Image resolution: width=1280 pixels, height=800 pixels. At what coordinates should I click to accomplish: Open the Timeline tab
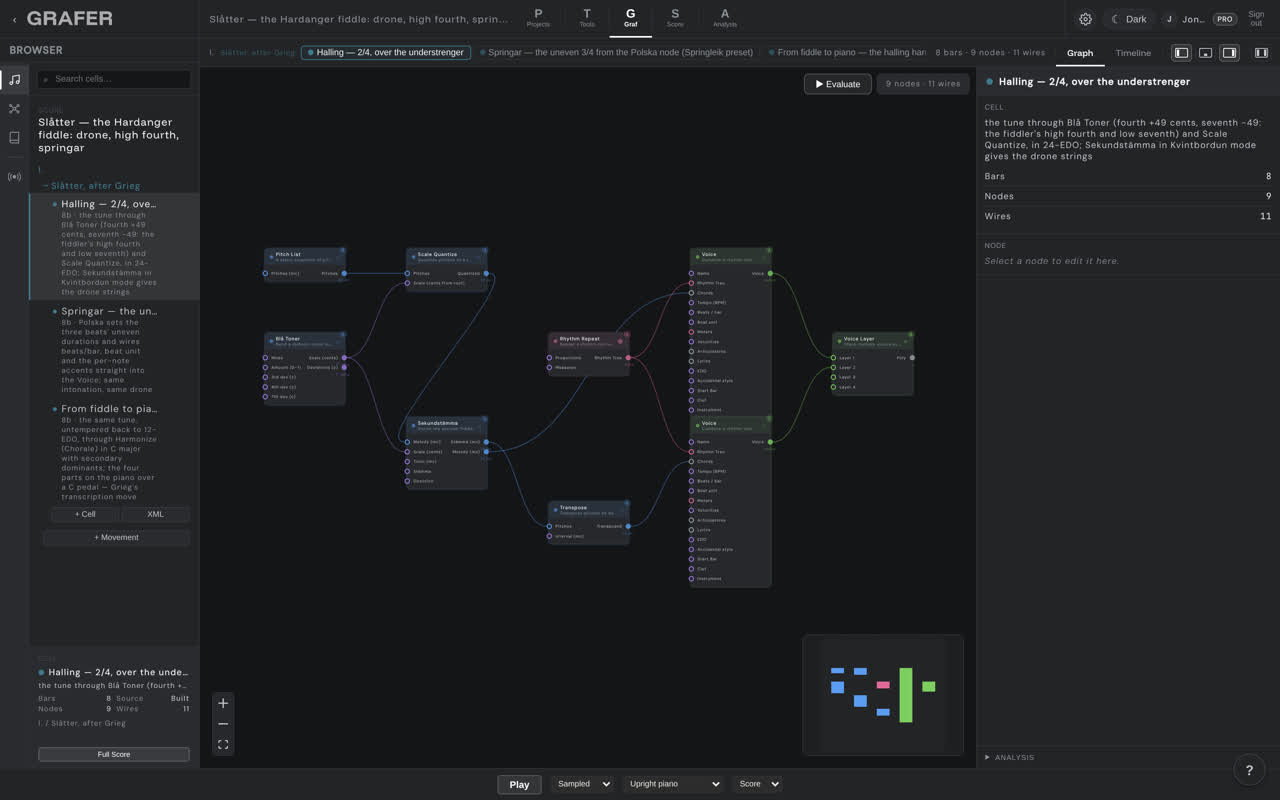(x=1133, y=53)
